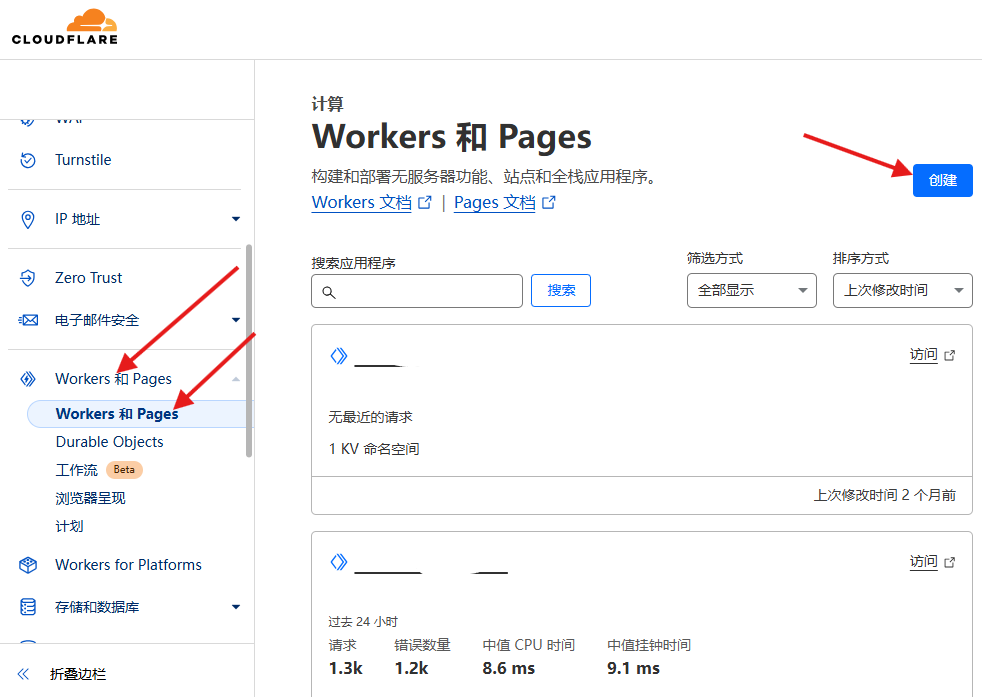Click the 中值 CPU 时间 value 8.6 ms

tap(509, 669)
